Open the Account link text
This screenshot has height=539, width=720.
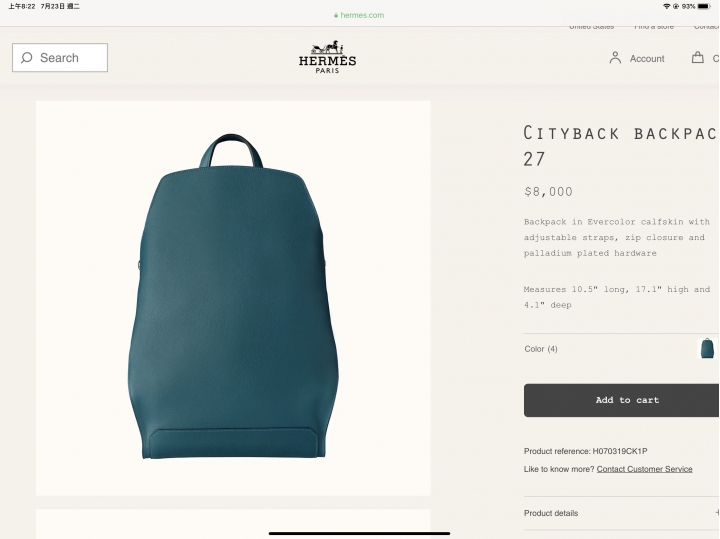[647, 58]
